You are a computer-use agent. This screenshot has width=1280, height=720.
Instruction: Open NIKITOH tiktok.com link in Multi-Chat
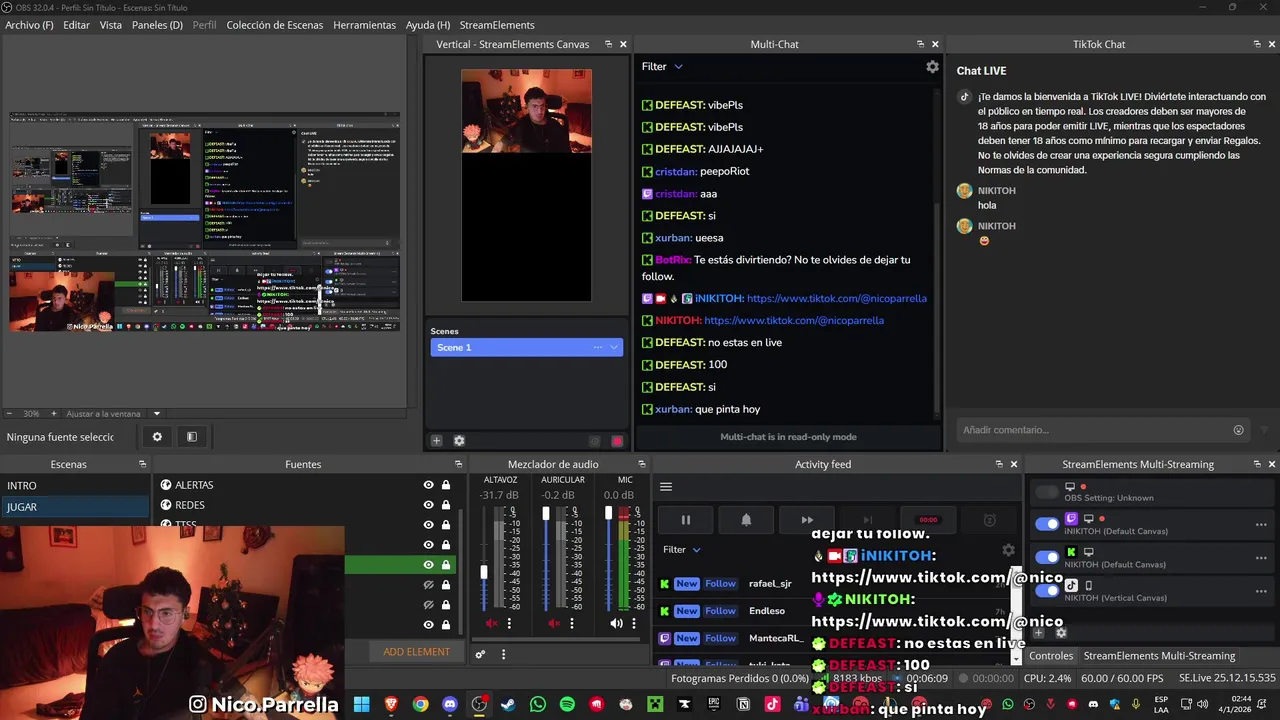(794, 320)
